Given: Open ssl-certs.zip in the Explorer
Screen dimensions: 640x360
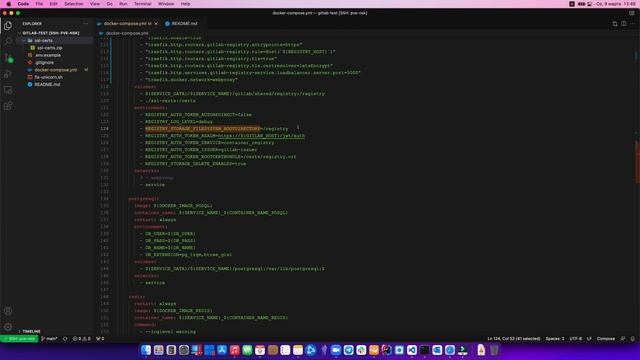Looking at the screenshot, I should coord(49,48).
